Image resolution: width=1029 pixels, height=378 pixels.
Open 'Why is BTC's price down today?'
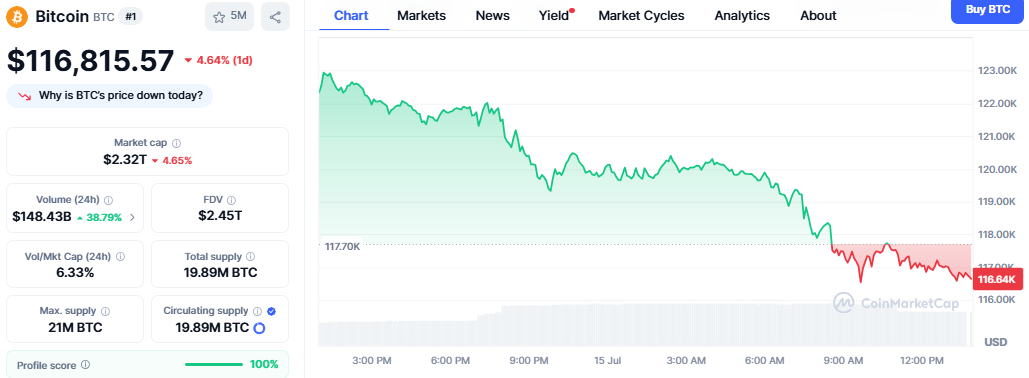click(x=110, y=96)
